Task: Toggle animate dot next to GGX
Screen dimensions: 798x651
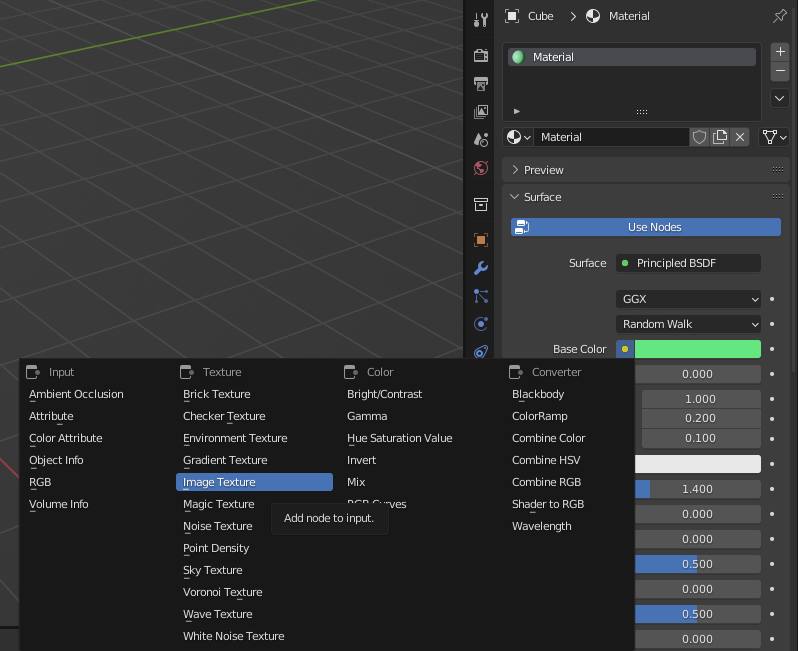Action: coord(772,299)
